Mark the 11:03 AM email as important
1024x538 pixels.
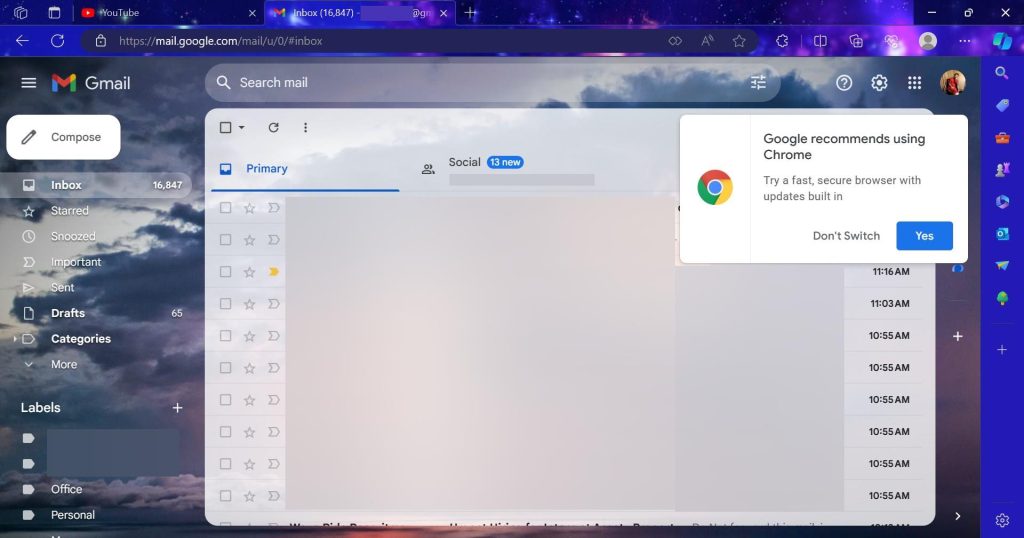coord(274,304)
